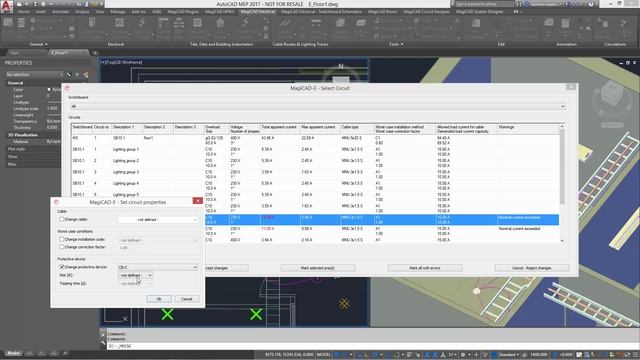Open MagiCAD System Designer ribbon tab
640x360 pixels.
coord(480,12)
